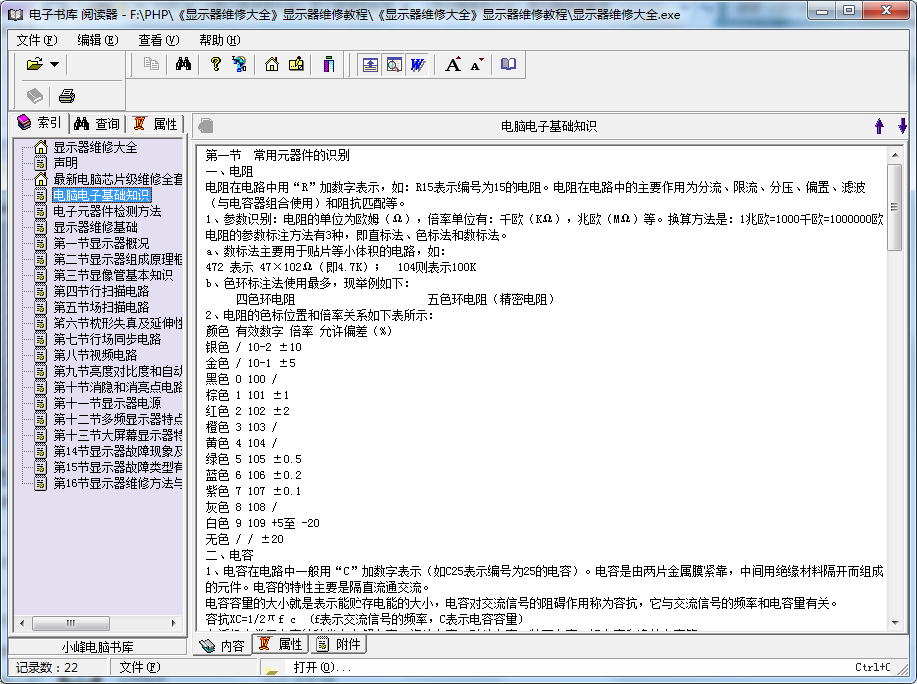The height and width of the screenshot is (684, 917).
Task: Open the dropdown arrow next to open folder
Action: 54,64
